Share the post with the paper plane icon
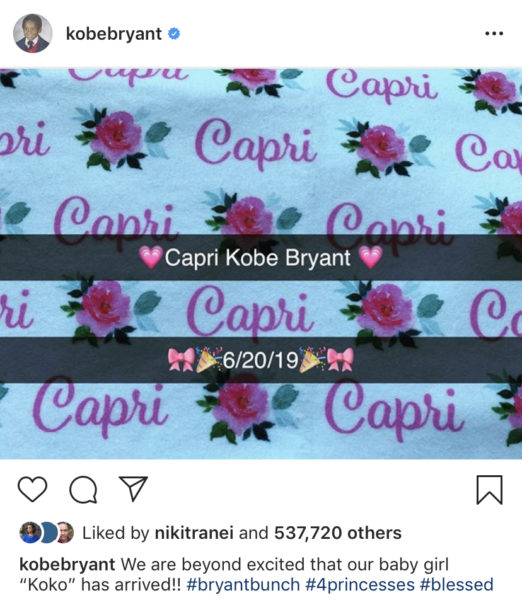This screenshot has height=600, width=522. coord(133,489)
